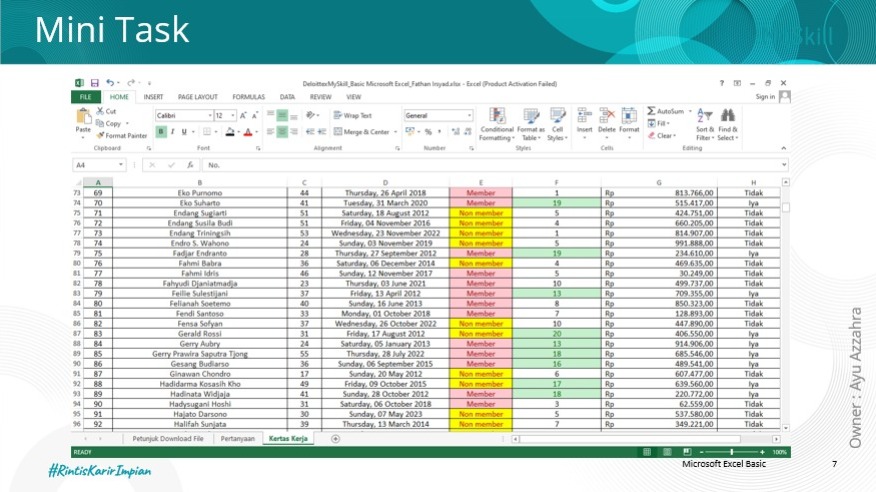Screen dimensions: 876x492
Task: Toggle Bold formatting button
Action: click(161, 132)
